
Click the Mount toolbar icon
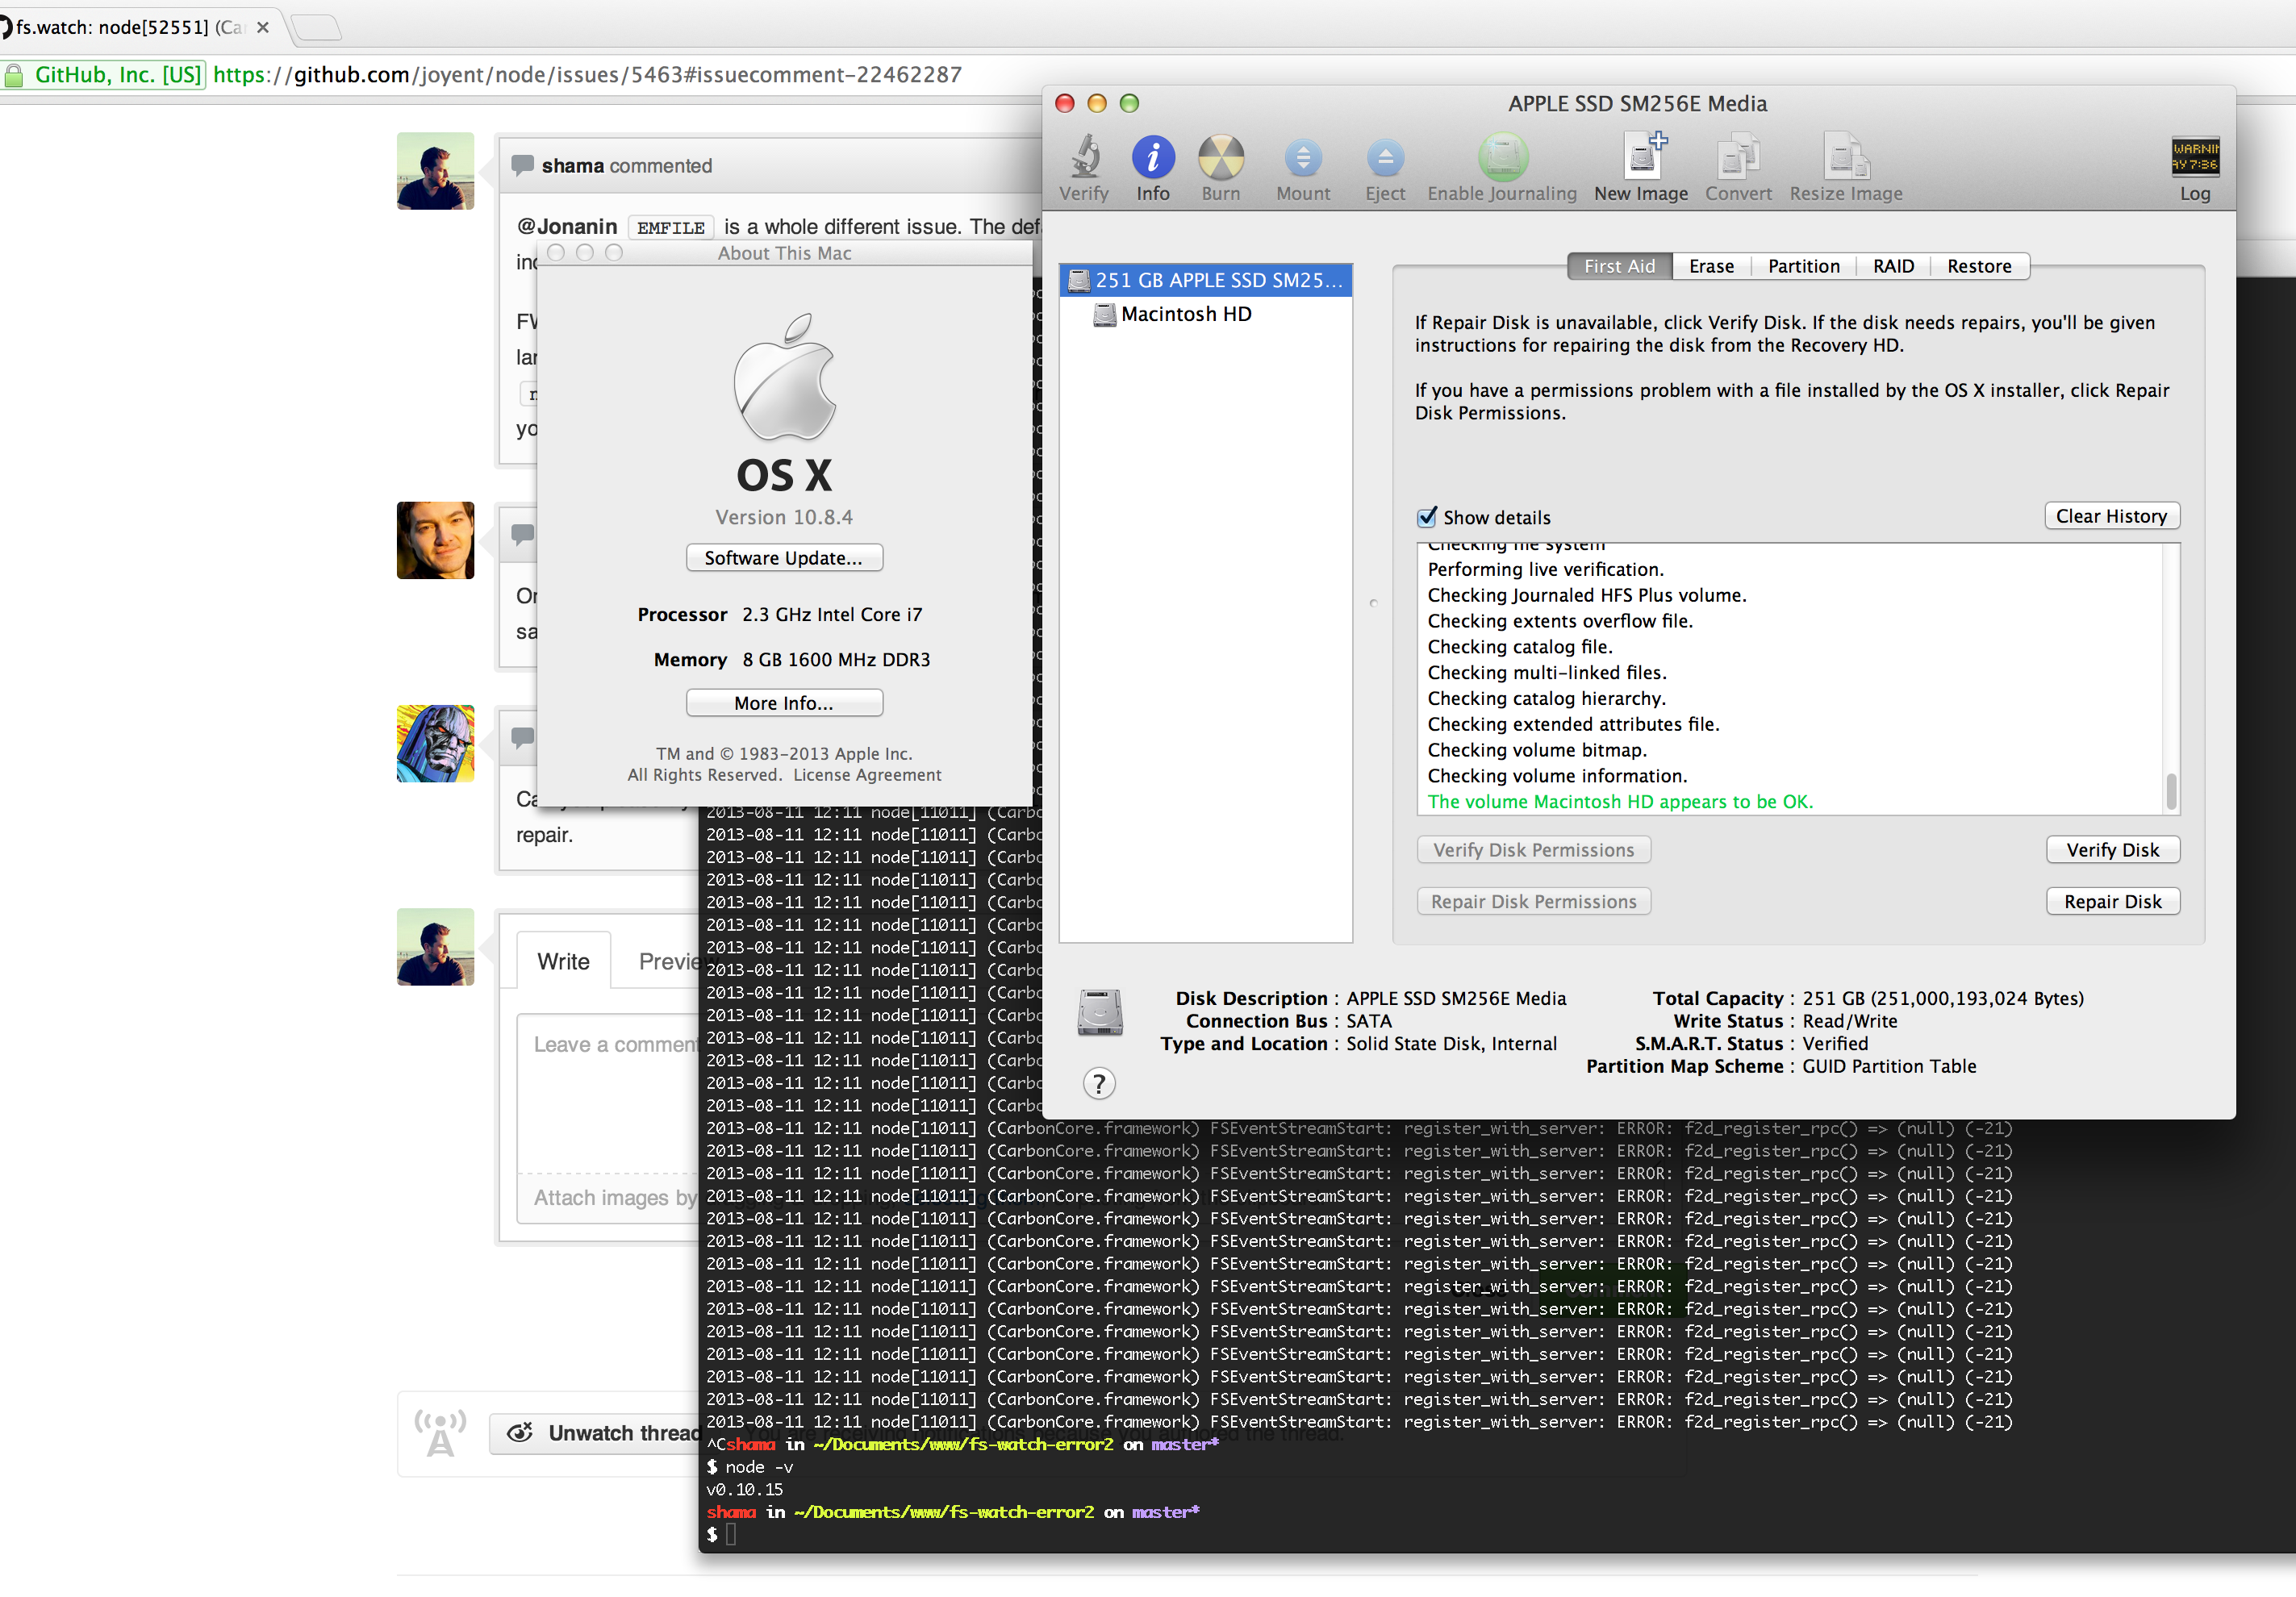tap(1303, 168)
